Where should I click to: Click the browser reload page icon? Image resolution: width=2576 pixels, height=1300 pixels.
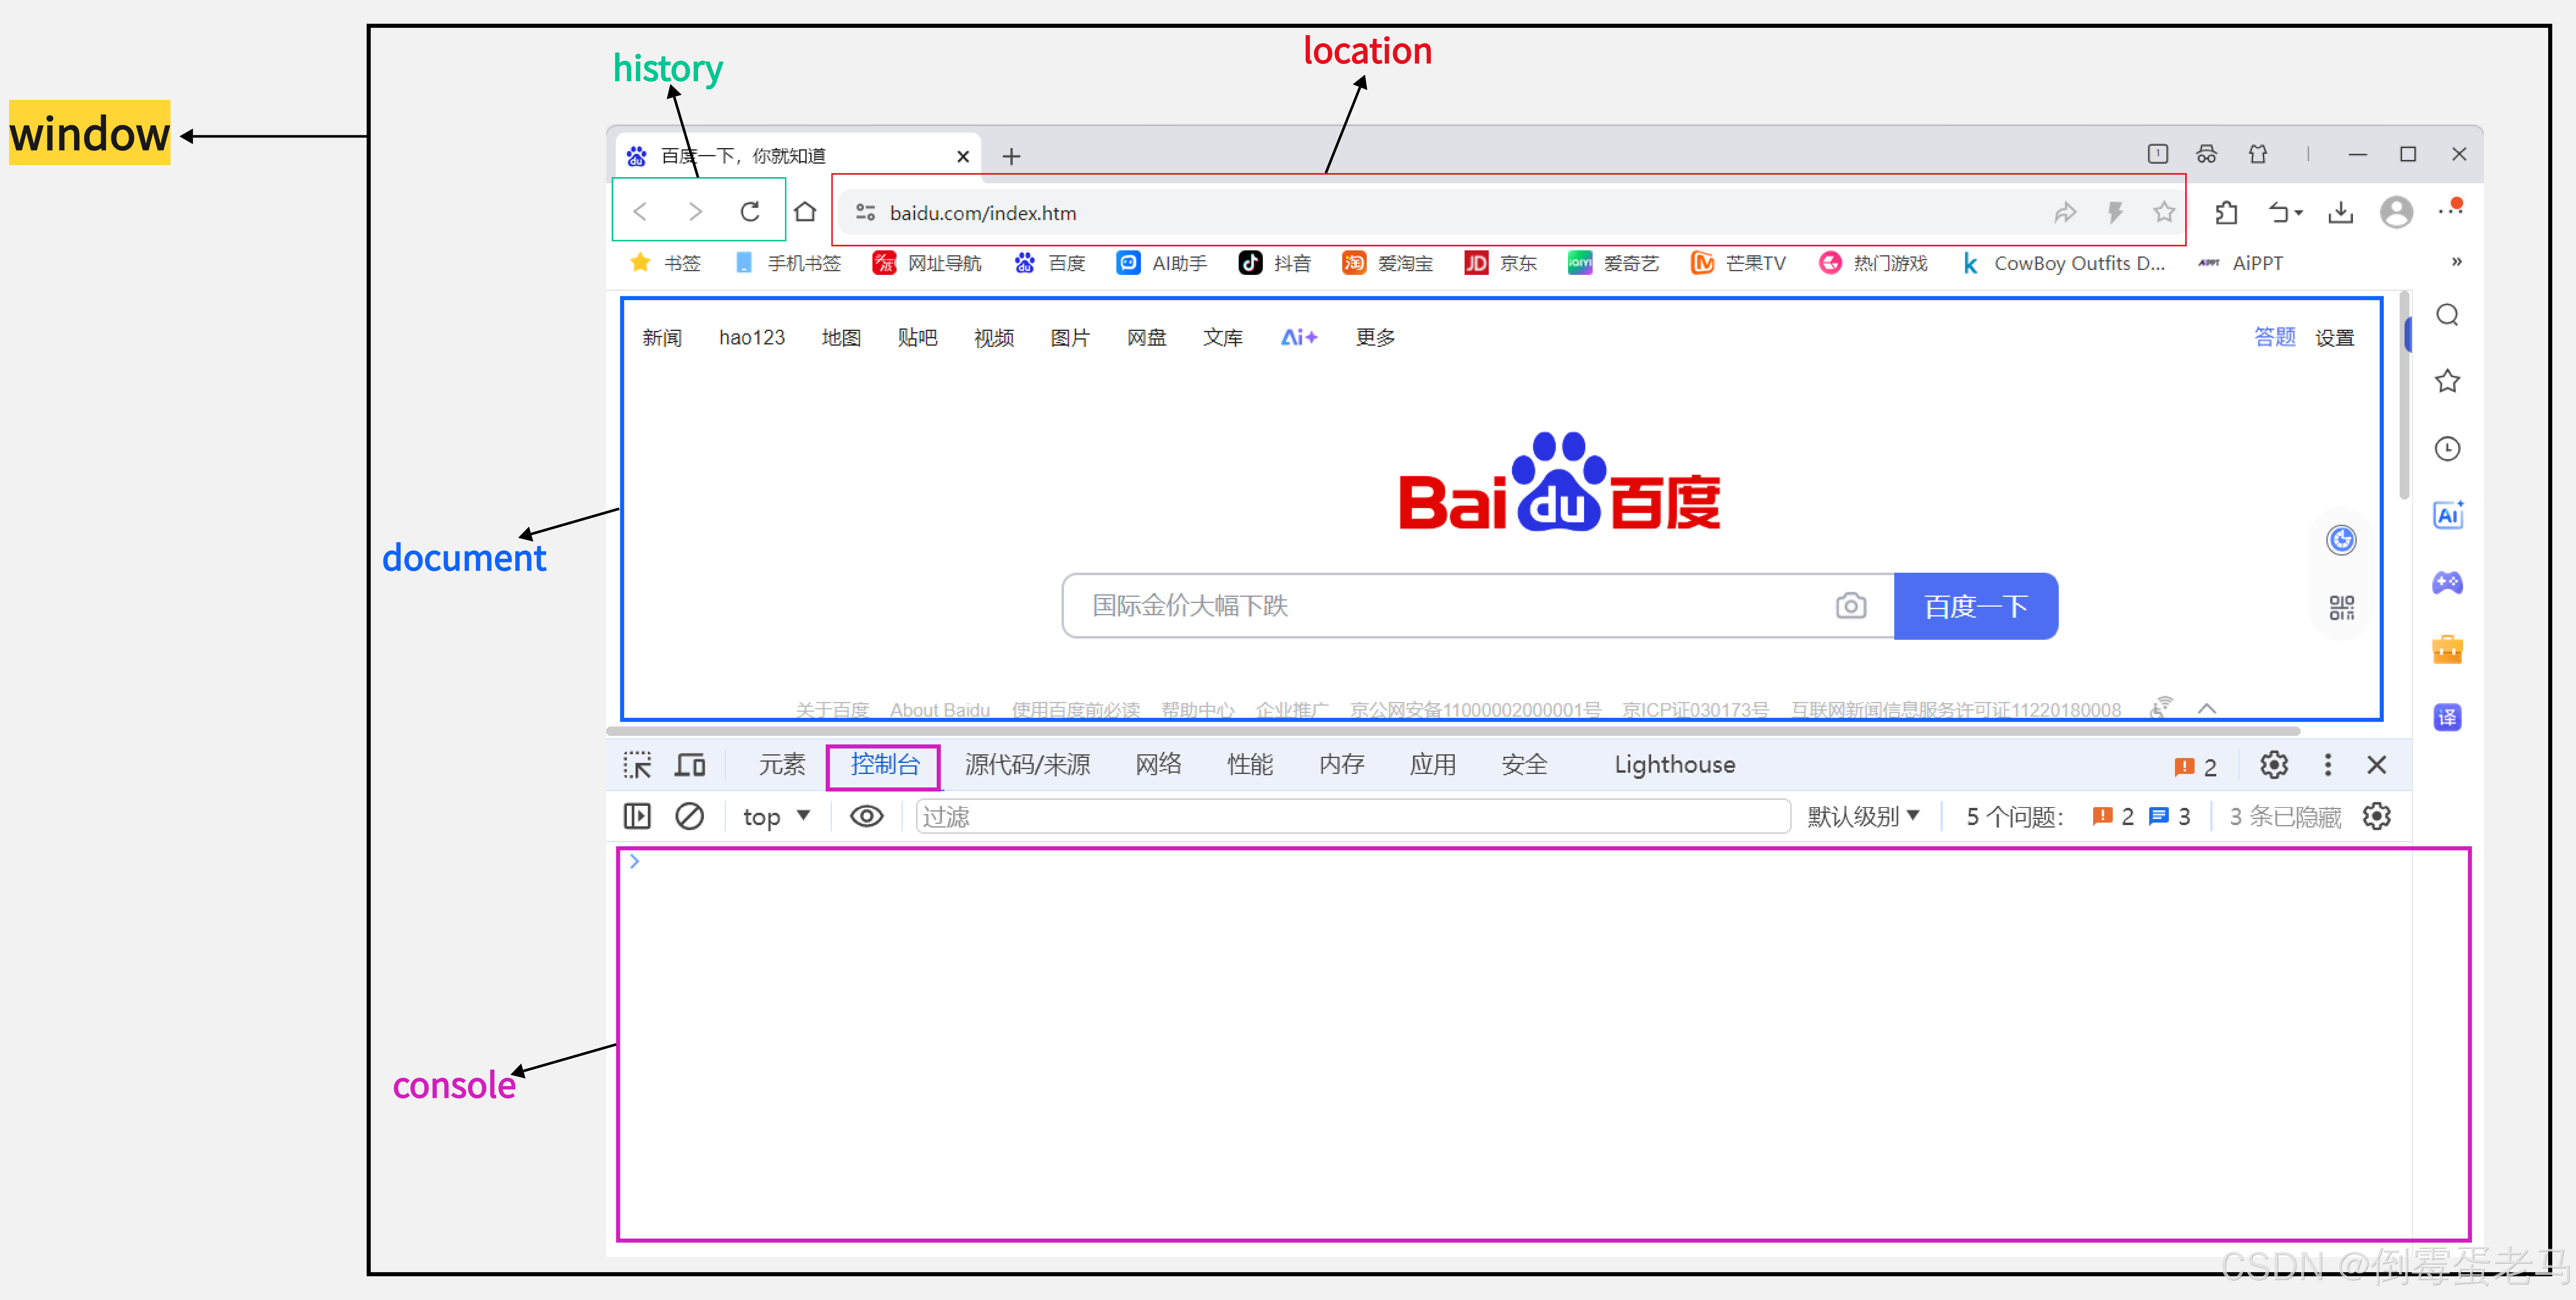click(x=750, y=212)
